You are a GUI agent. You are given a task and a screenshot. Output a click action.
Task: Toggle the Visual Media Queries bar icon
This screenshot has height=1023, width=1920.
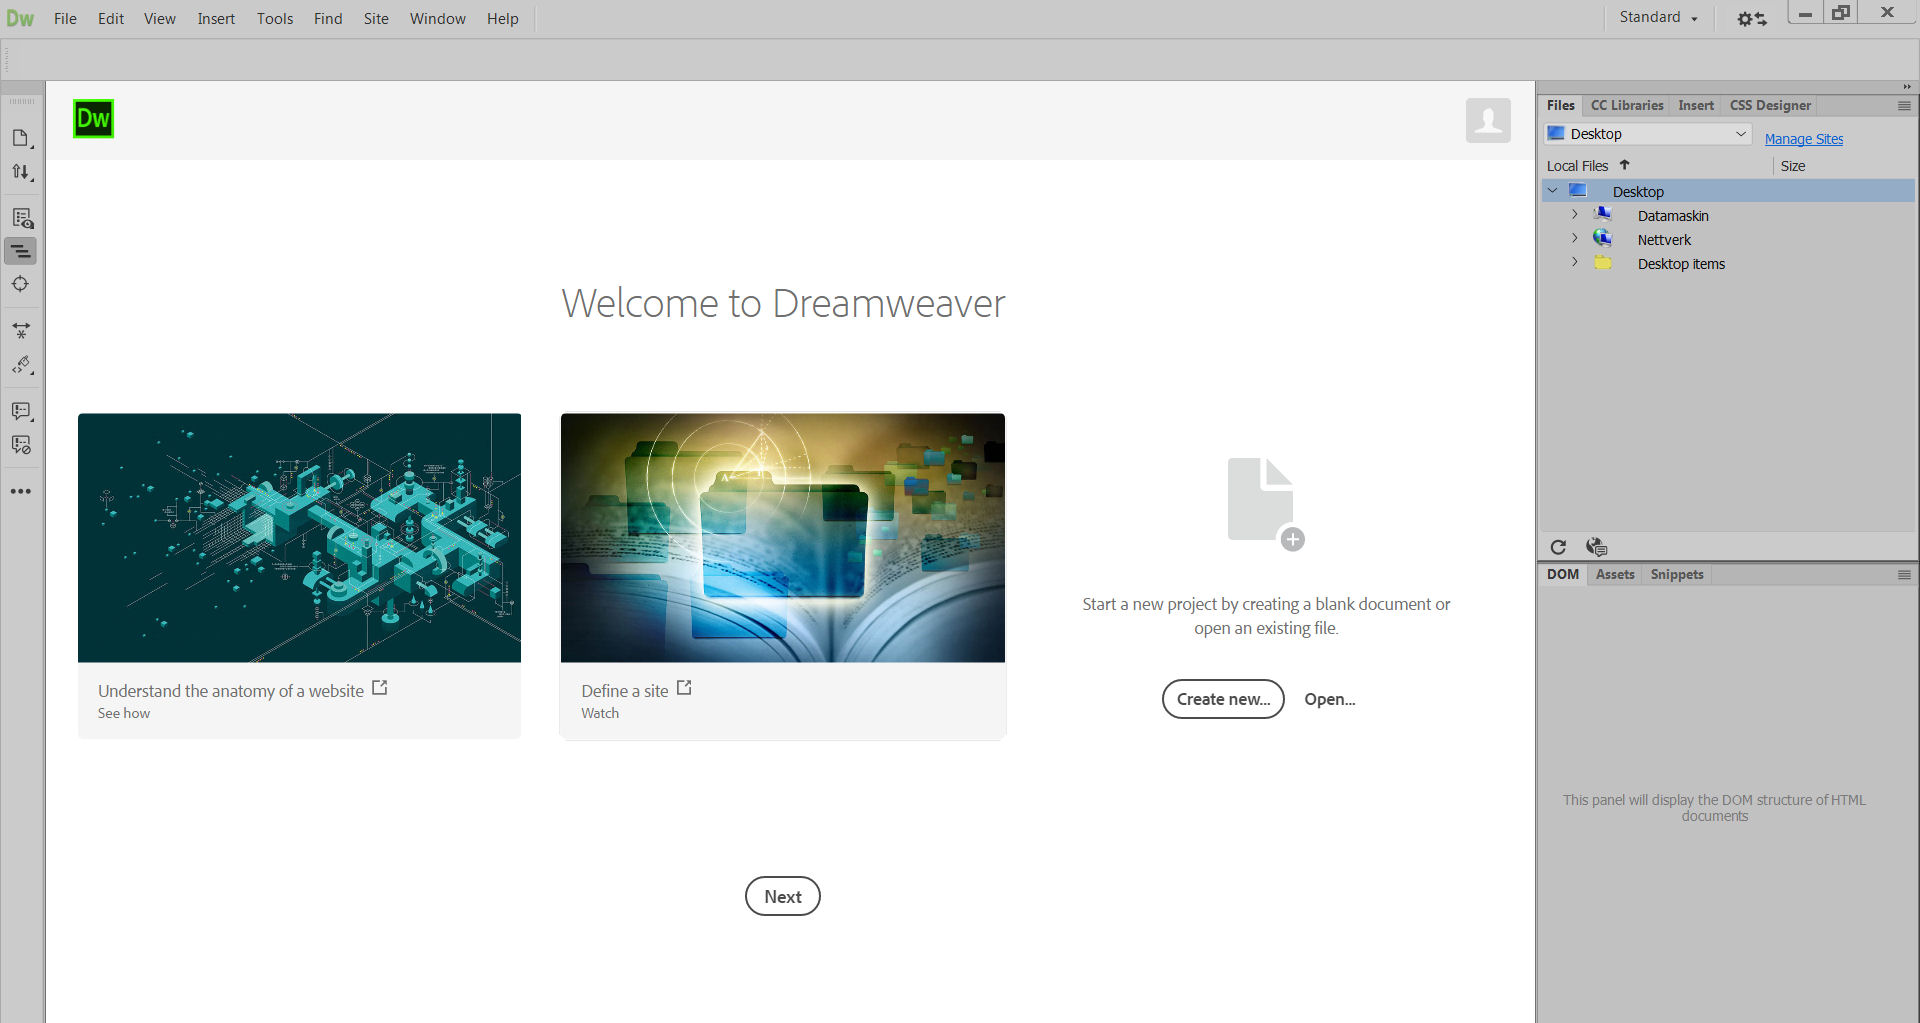[x=21, y=251]
